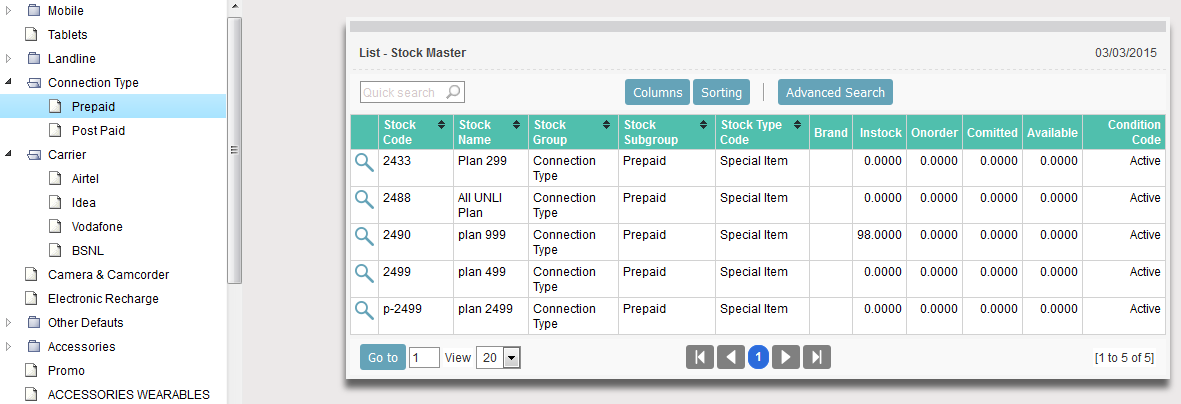Sort by Stock Code column arrows
The width and height of the screenshot is (1181, 404).
click(x=441, y=125)
